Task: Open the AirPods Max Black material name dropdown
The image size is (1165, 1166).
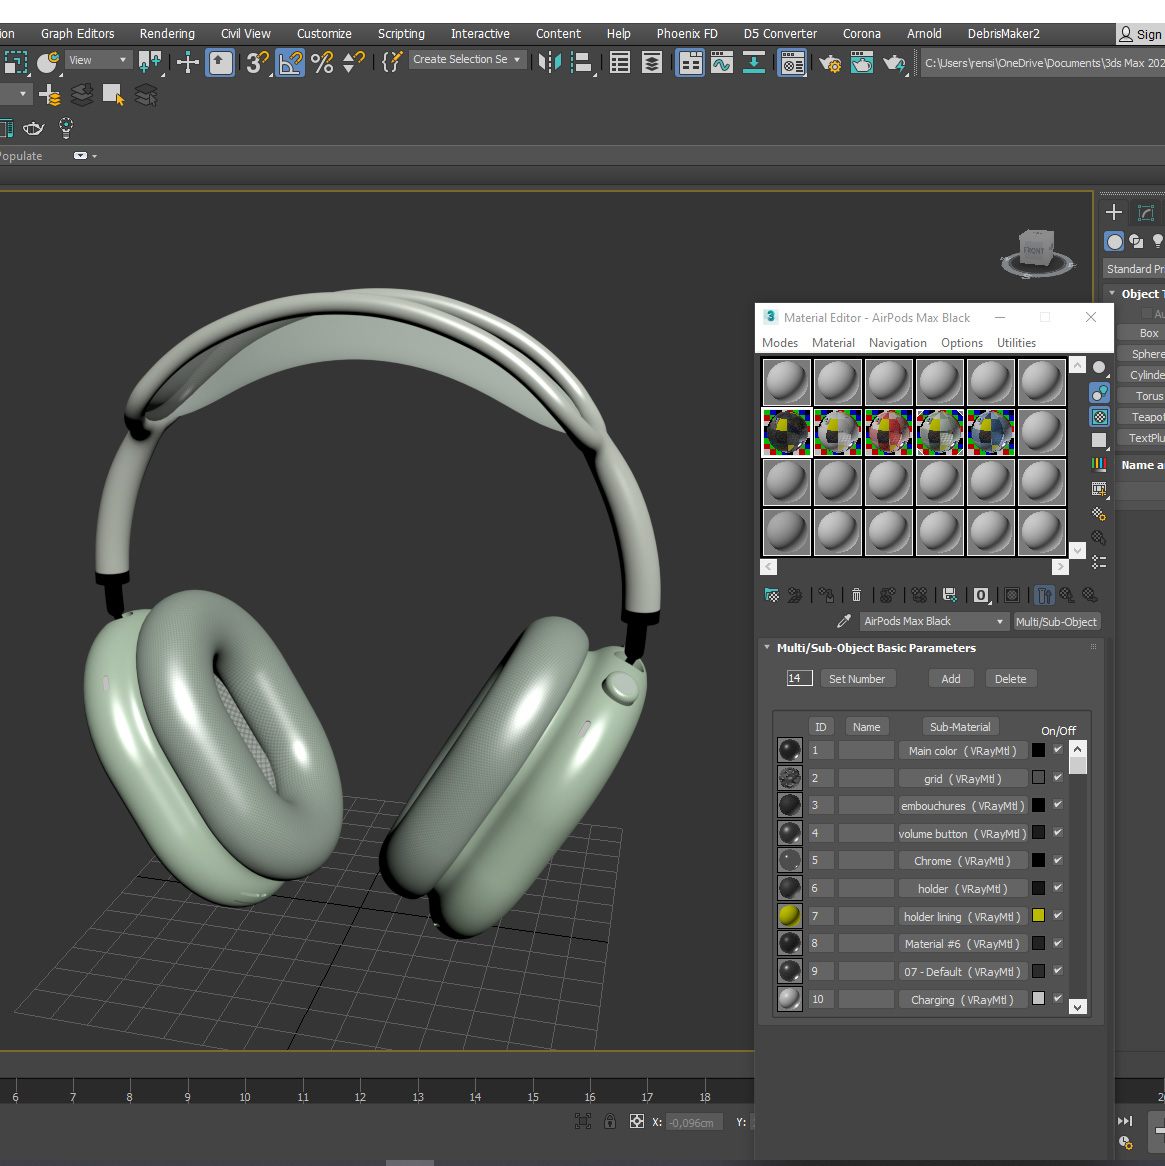Action: (x=999, y=622)
